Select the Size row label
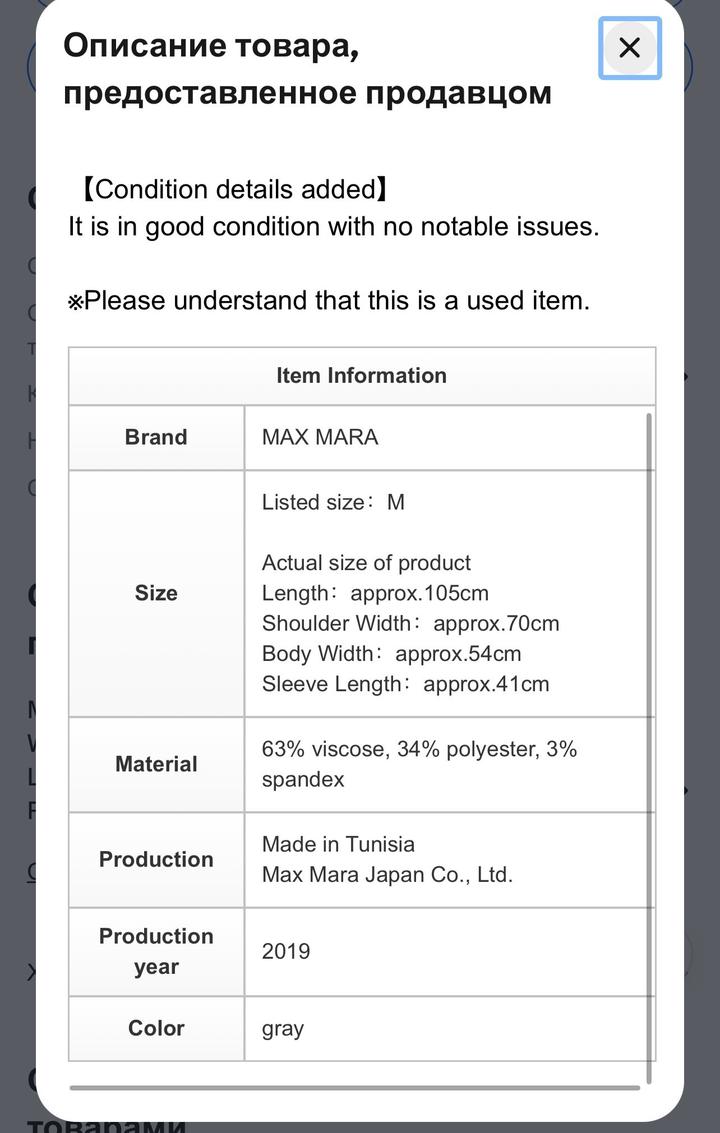The width and height of the screenshot is (720, 1133). click(x=155, y=593)
